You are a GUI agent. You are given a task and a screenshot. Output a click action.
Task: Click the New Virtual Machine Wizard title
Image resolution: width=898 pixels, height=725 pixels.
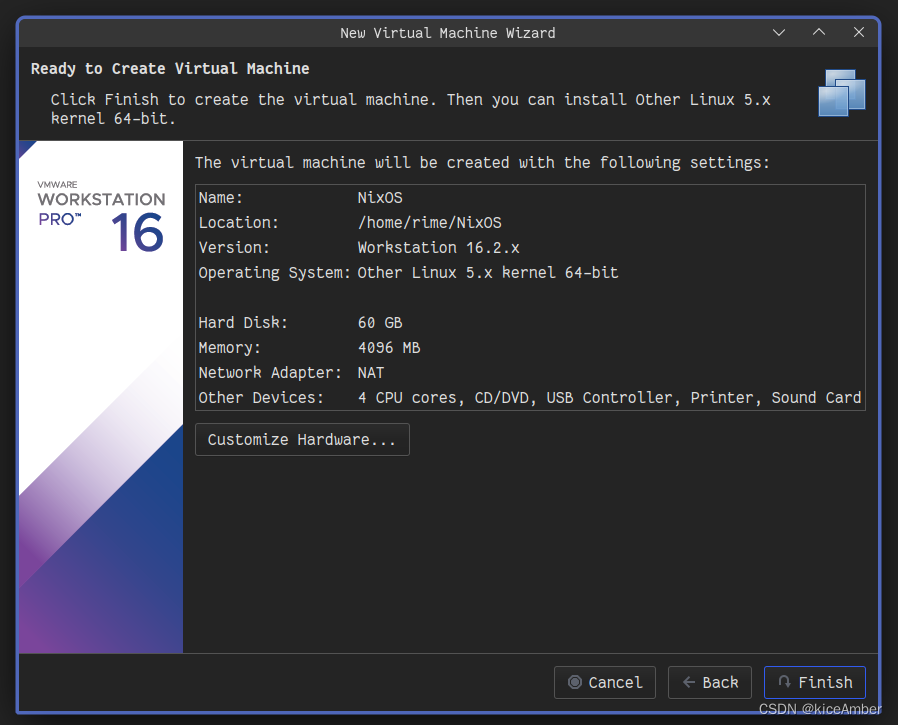click(x=449, y=32)
